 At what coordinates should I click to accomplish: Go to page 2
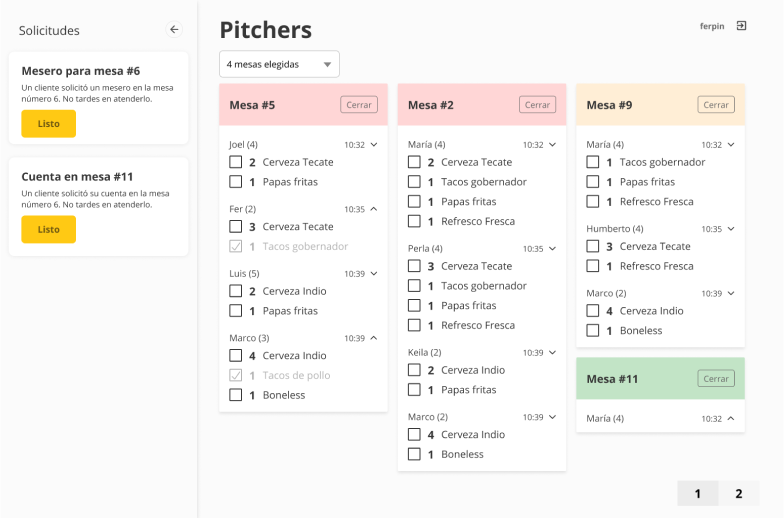point(739,493)
